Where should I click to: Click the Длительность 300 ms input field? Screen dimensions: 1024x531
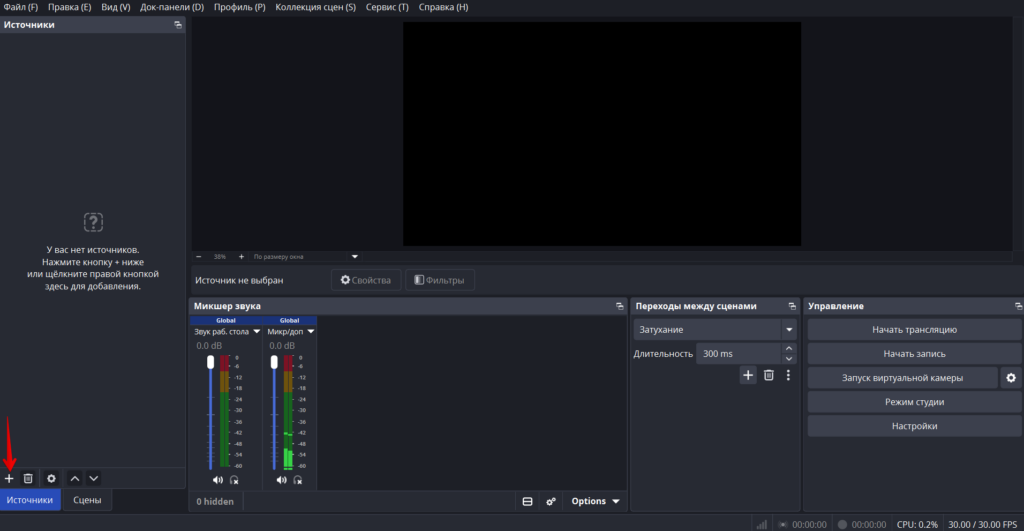(x=739, y=354)
